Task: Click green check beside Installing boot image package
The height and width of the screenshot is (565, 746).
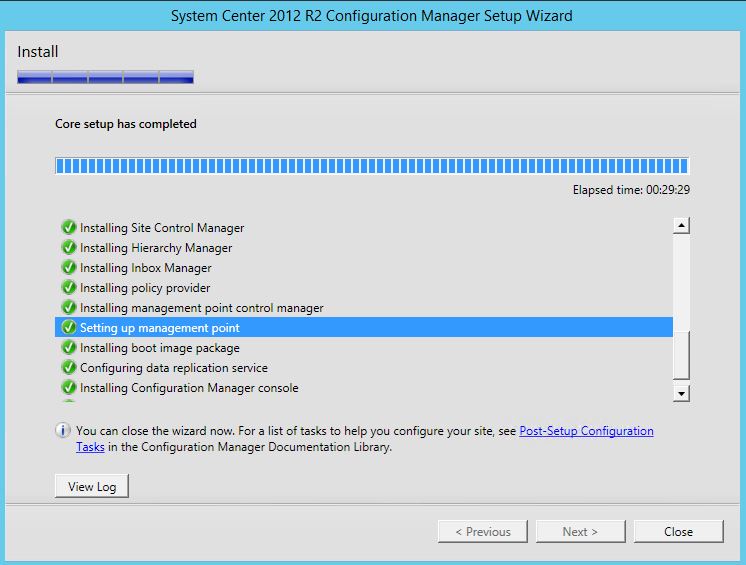Action: click(69, 347)
